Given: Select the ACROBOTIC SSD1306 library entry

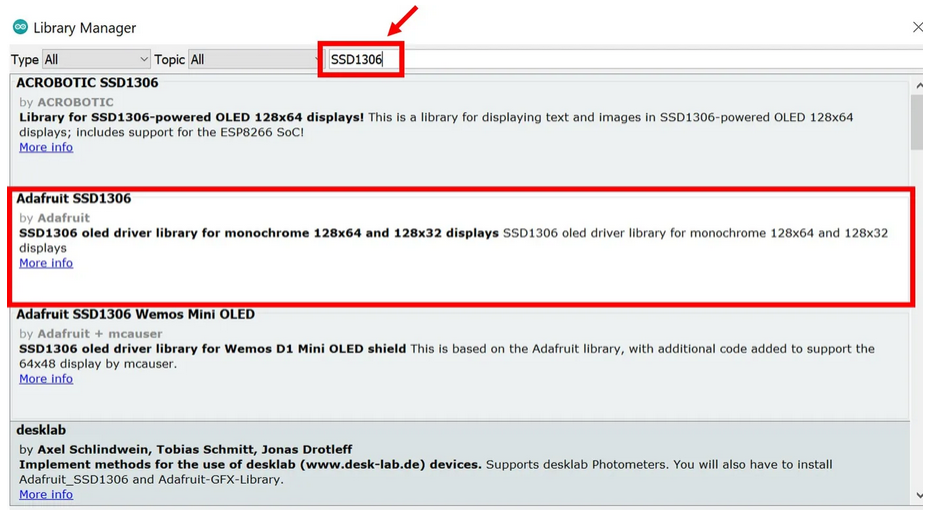Looking at the screenshot, I should 87,83.
